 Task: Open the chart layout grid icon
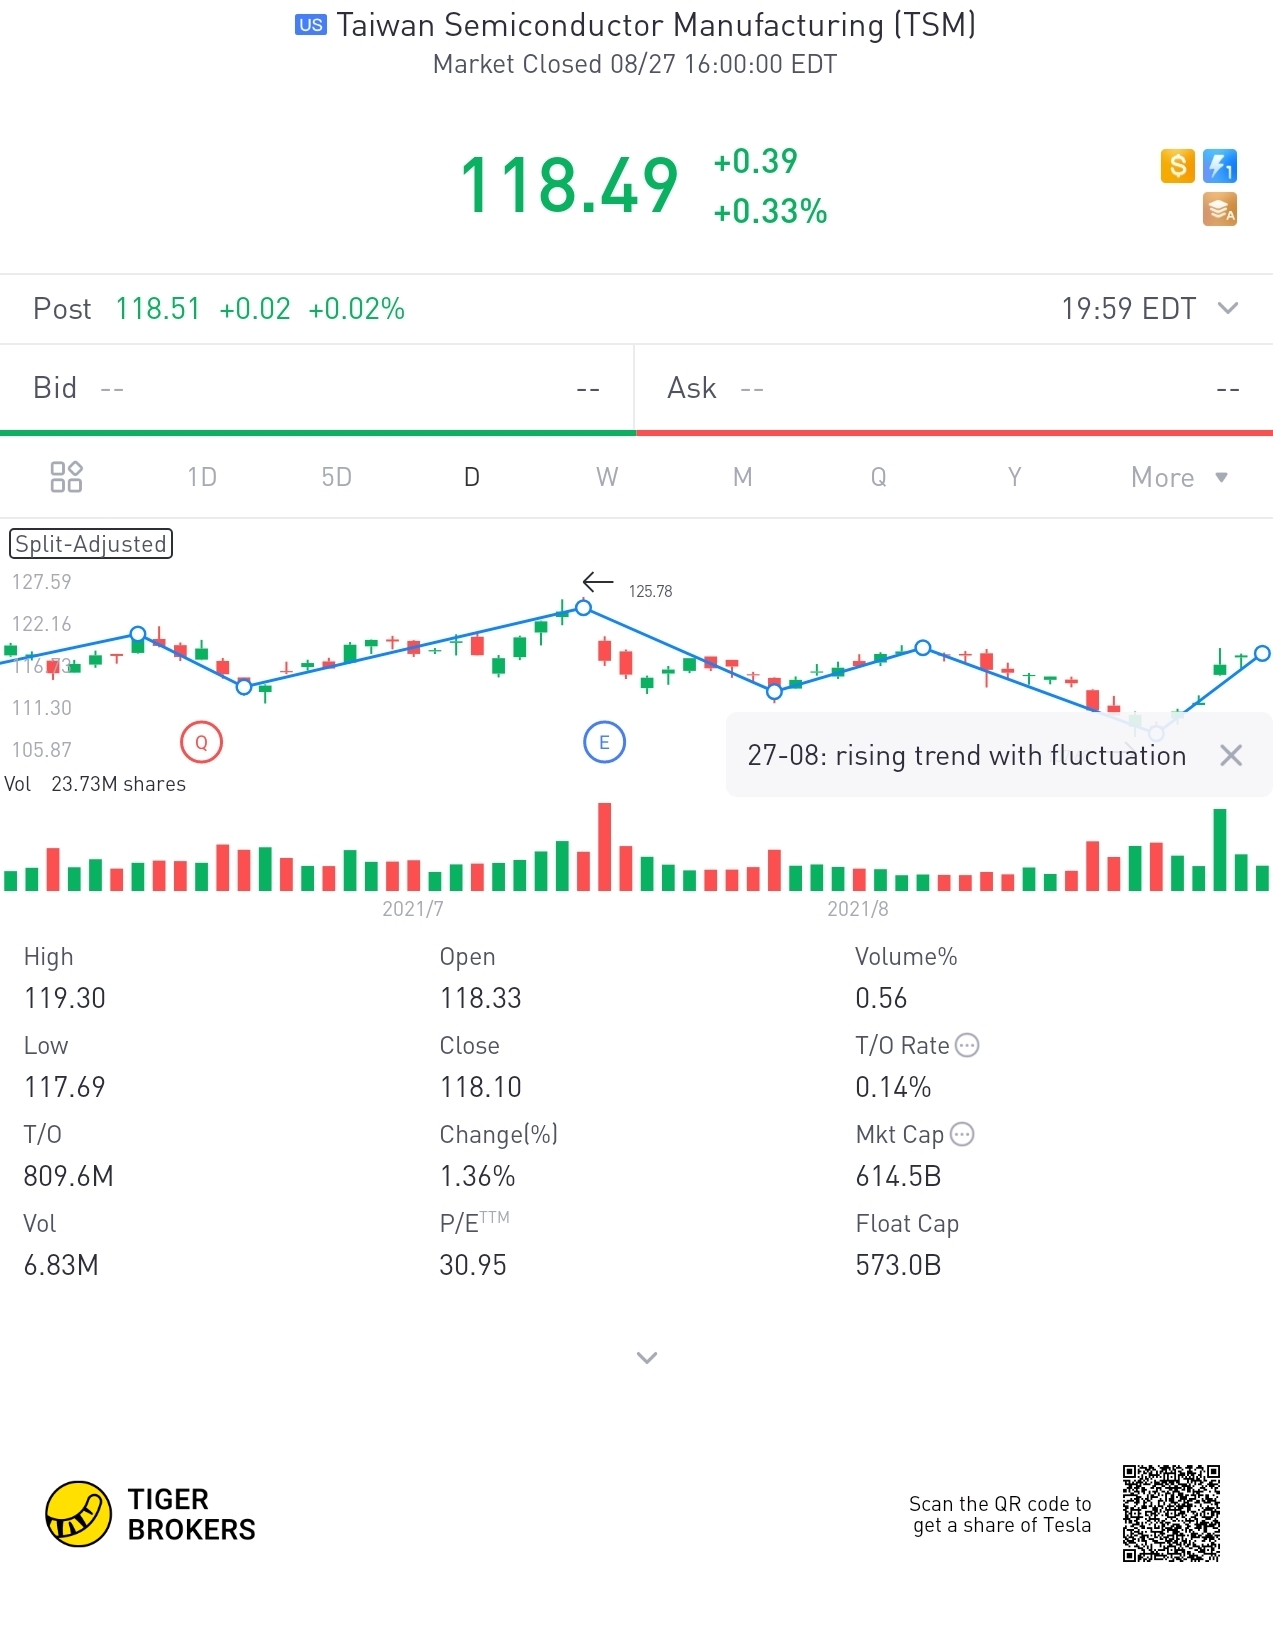(x=66, y=477)
